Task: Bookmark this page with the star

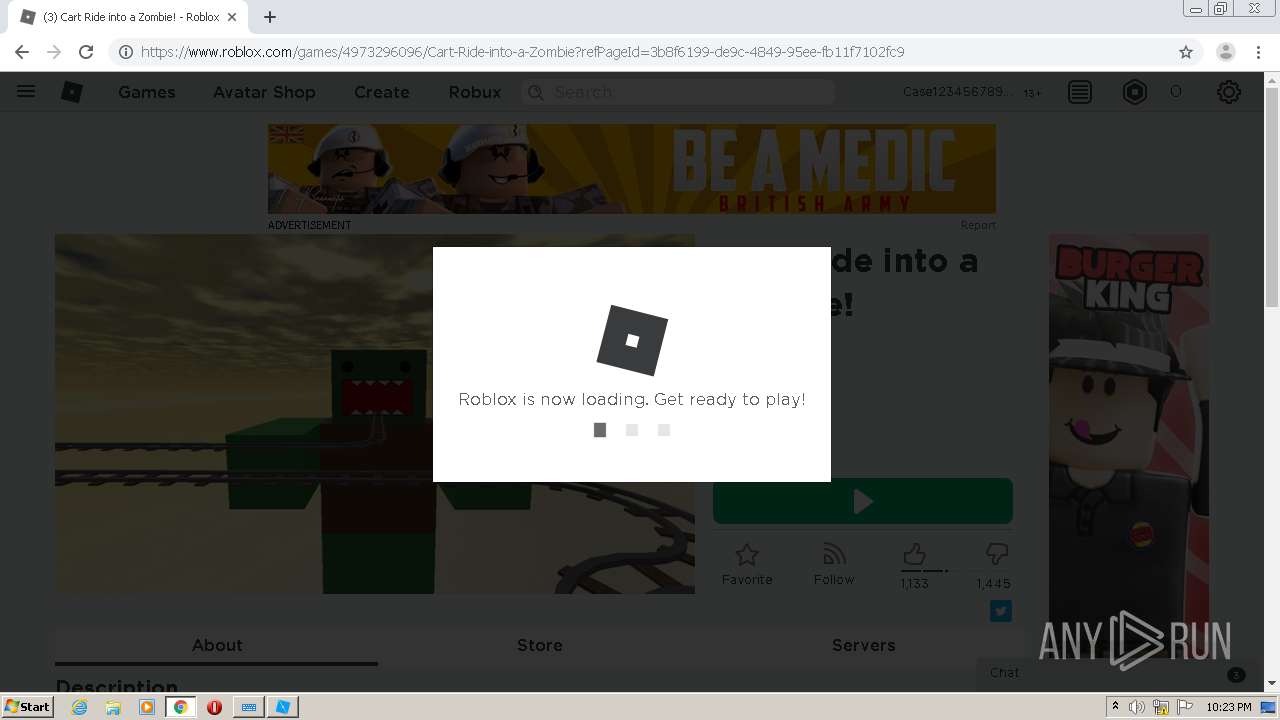Action: pyautogui.click(x=1186, y=52)
